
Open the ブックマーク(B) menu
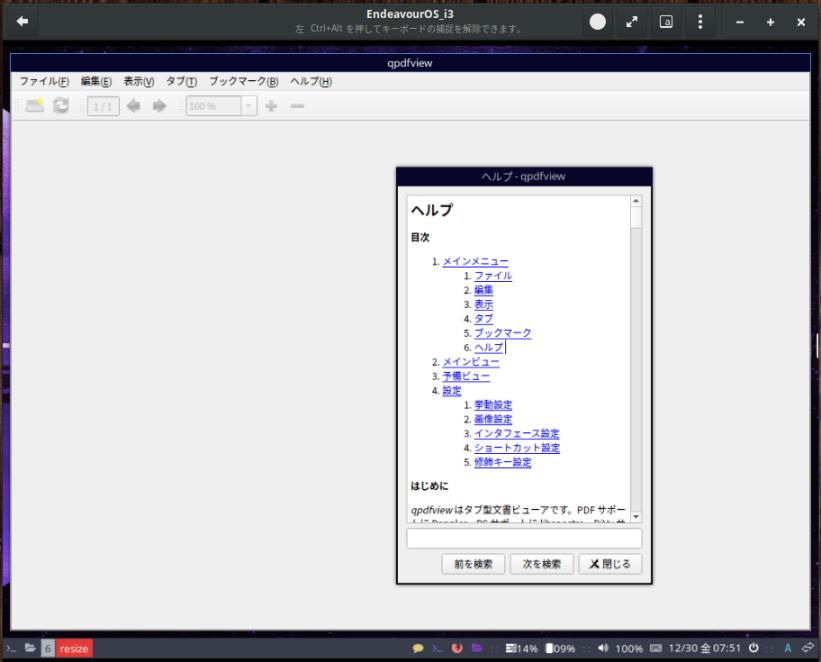[x=244, y=81]
